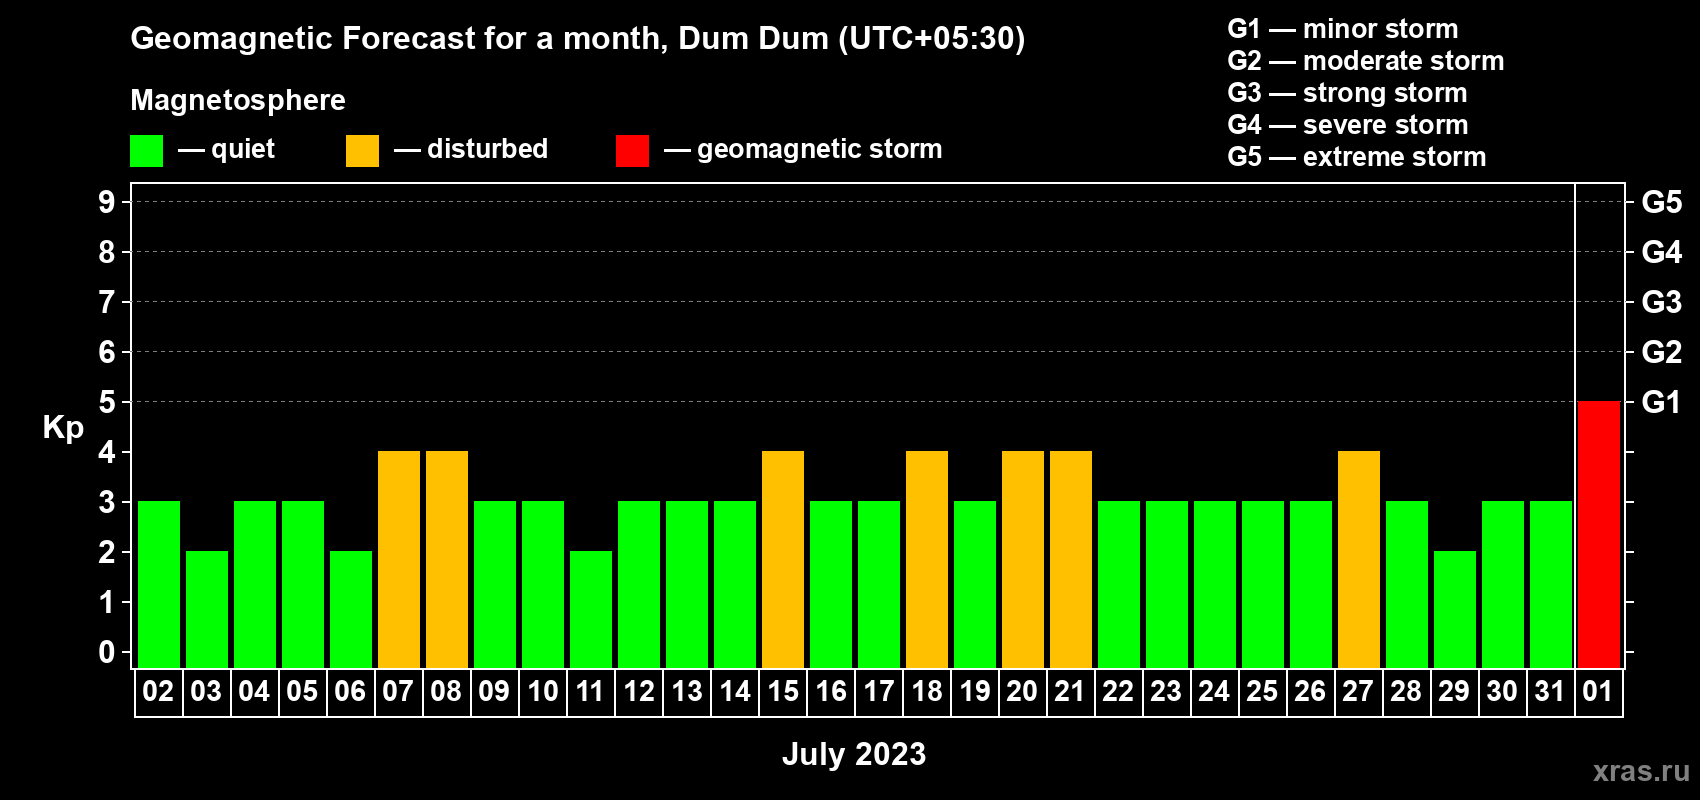Click the 'Kp' axis title
Screen dimensions: 1700x800
63,428
